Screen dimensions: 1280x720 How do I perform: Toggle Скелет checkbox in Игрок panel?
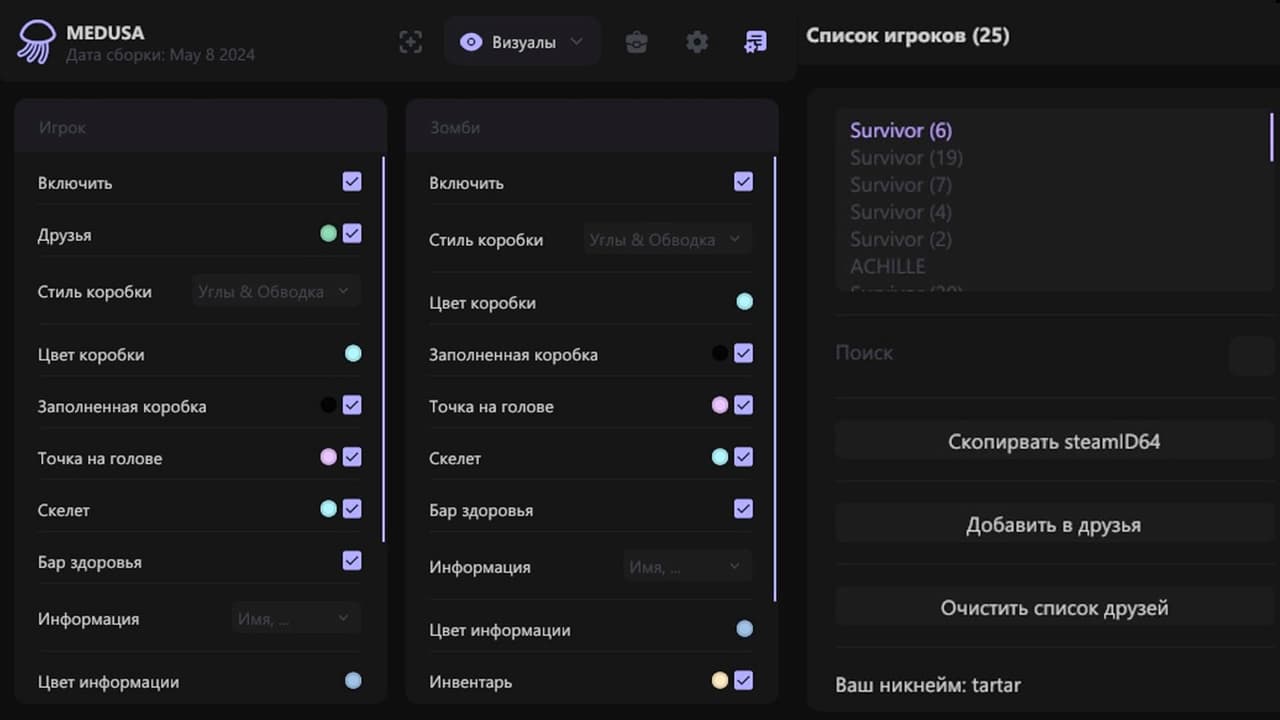[x=352, y=508]
